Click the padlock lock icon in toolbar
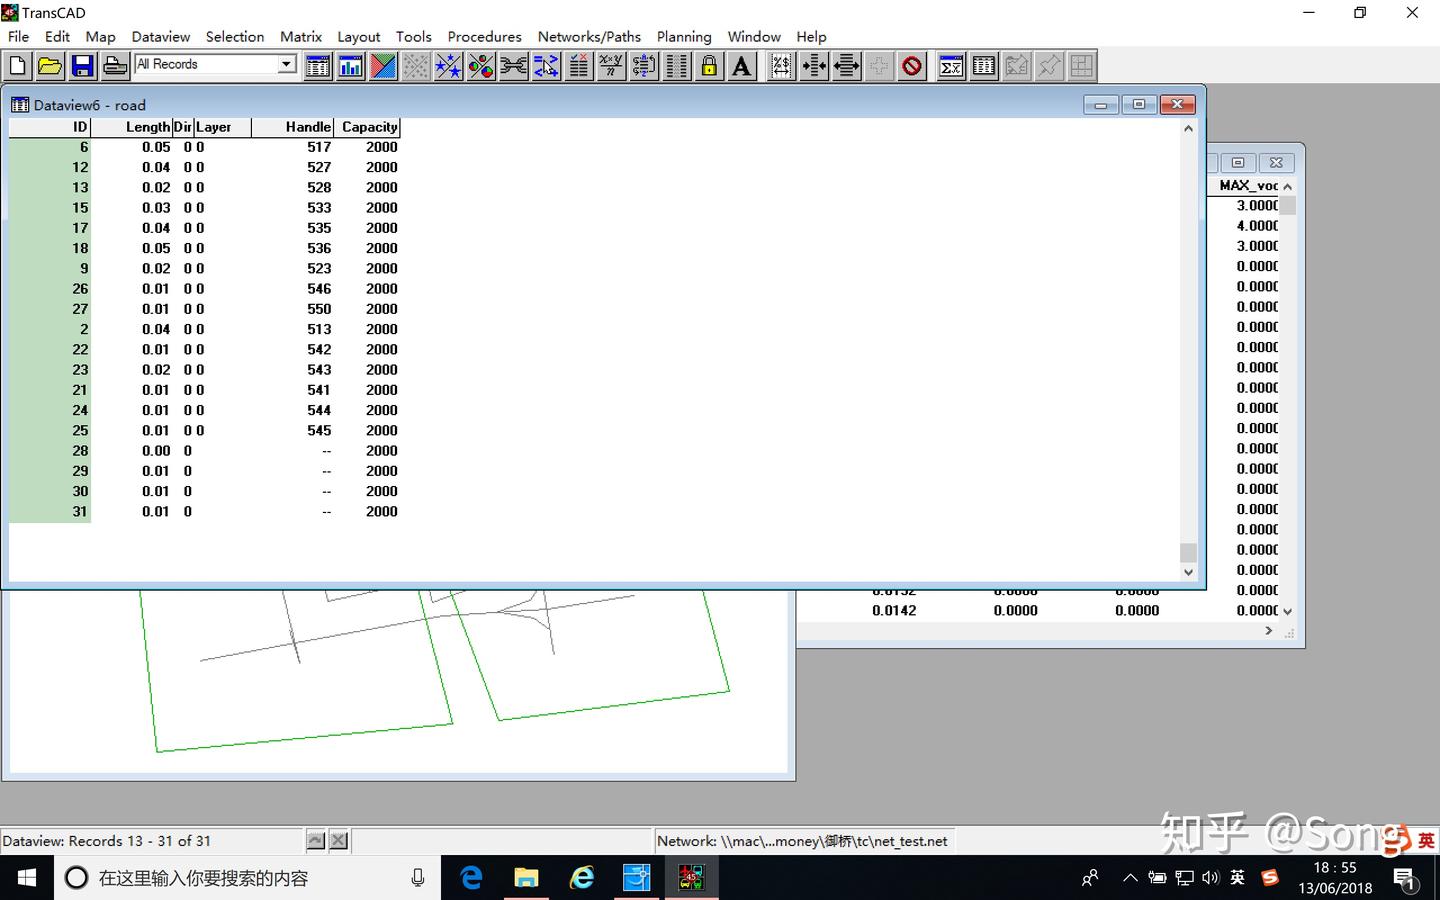The height and width of the screenshot is (900, 1440). click(709, 66)
